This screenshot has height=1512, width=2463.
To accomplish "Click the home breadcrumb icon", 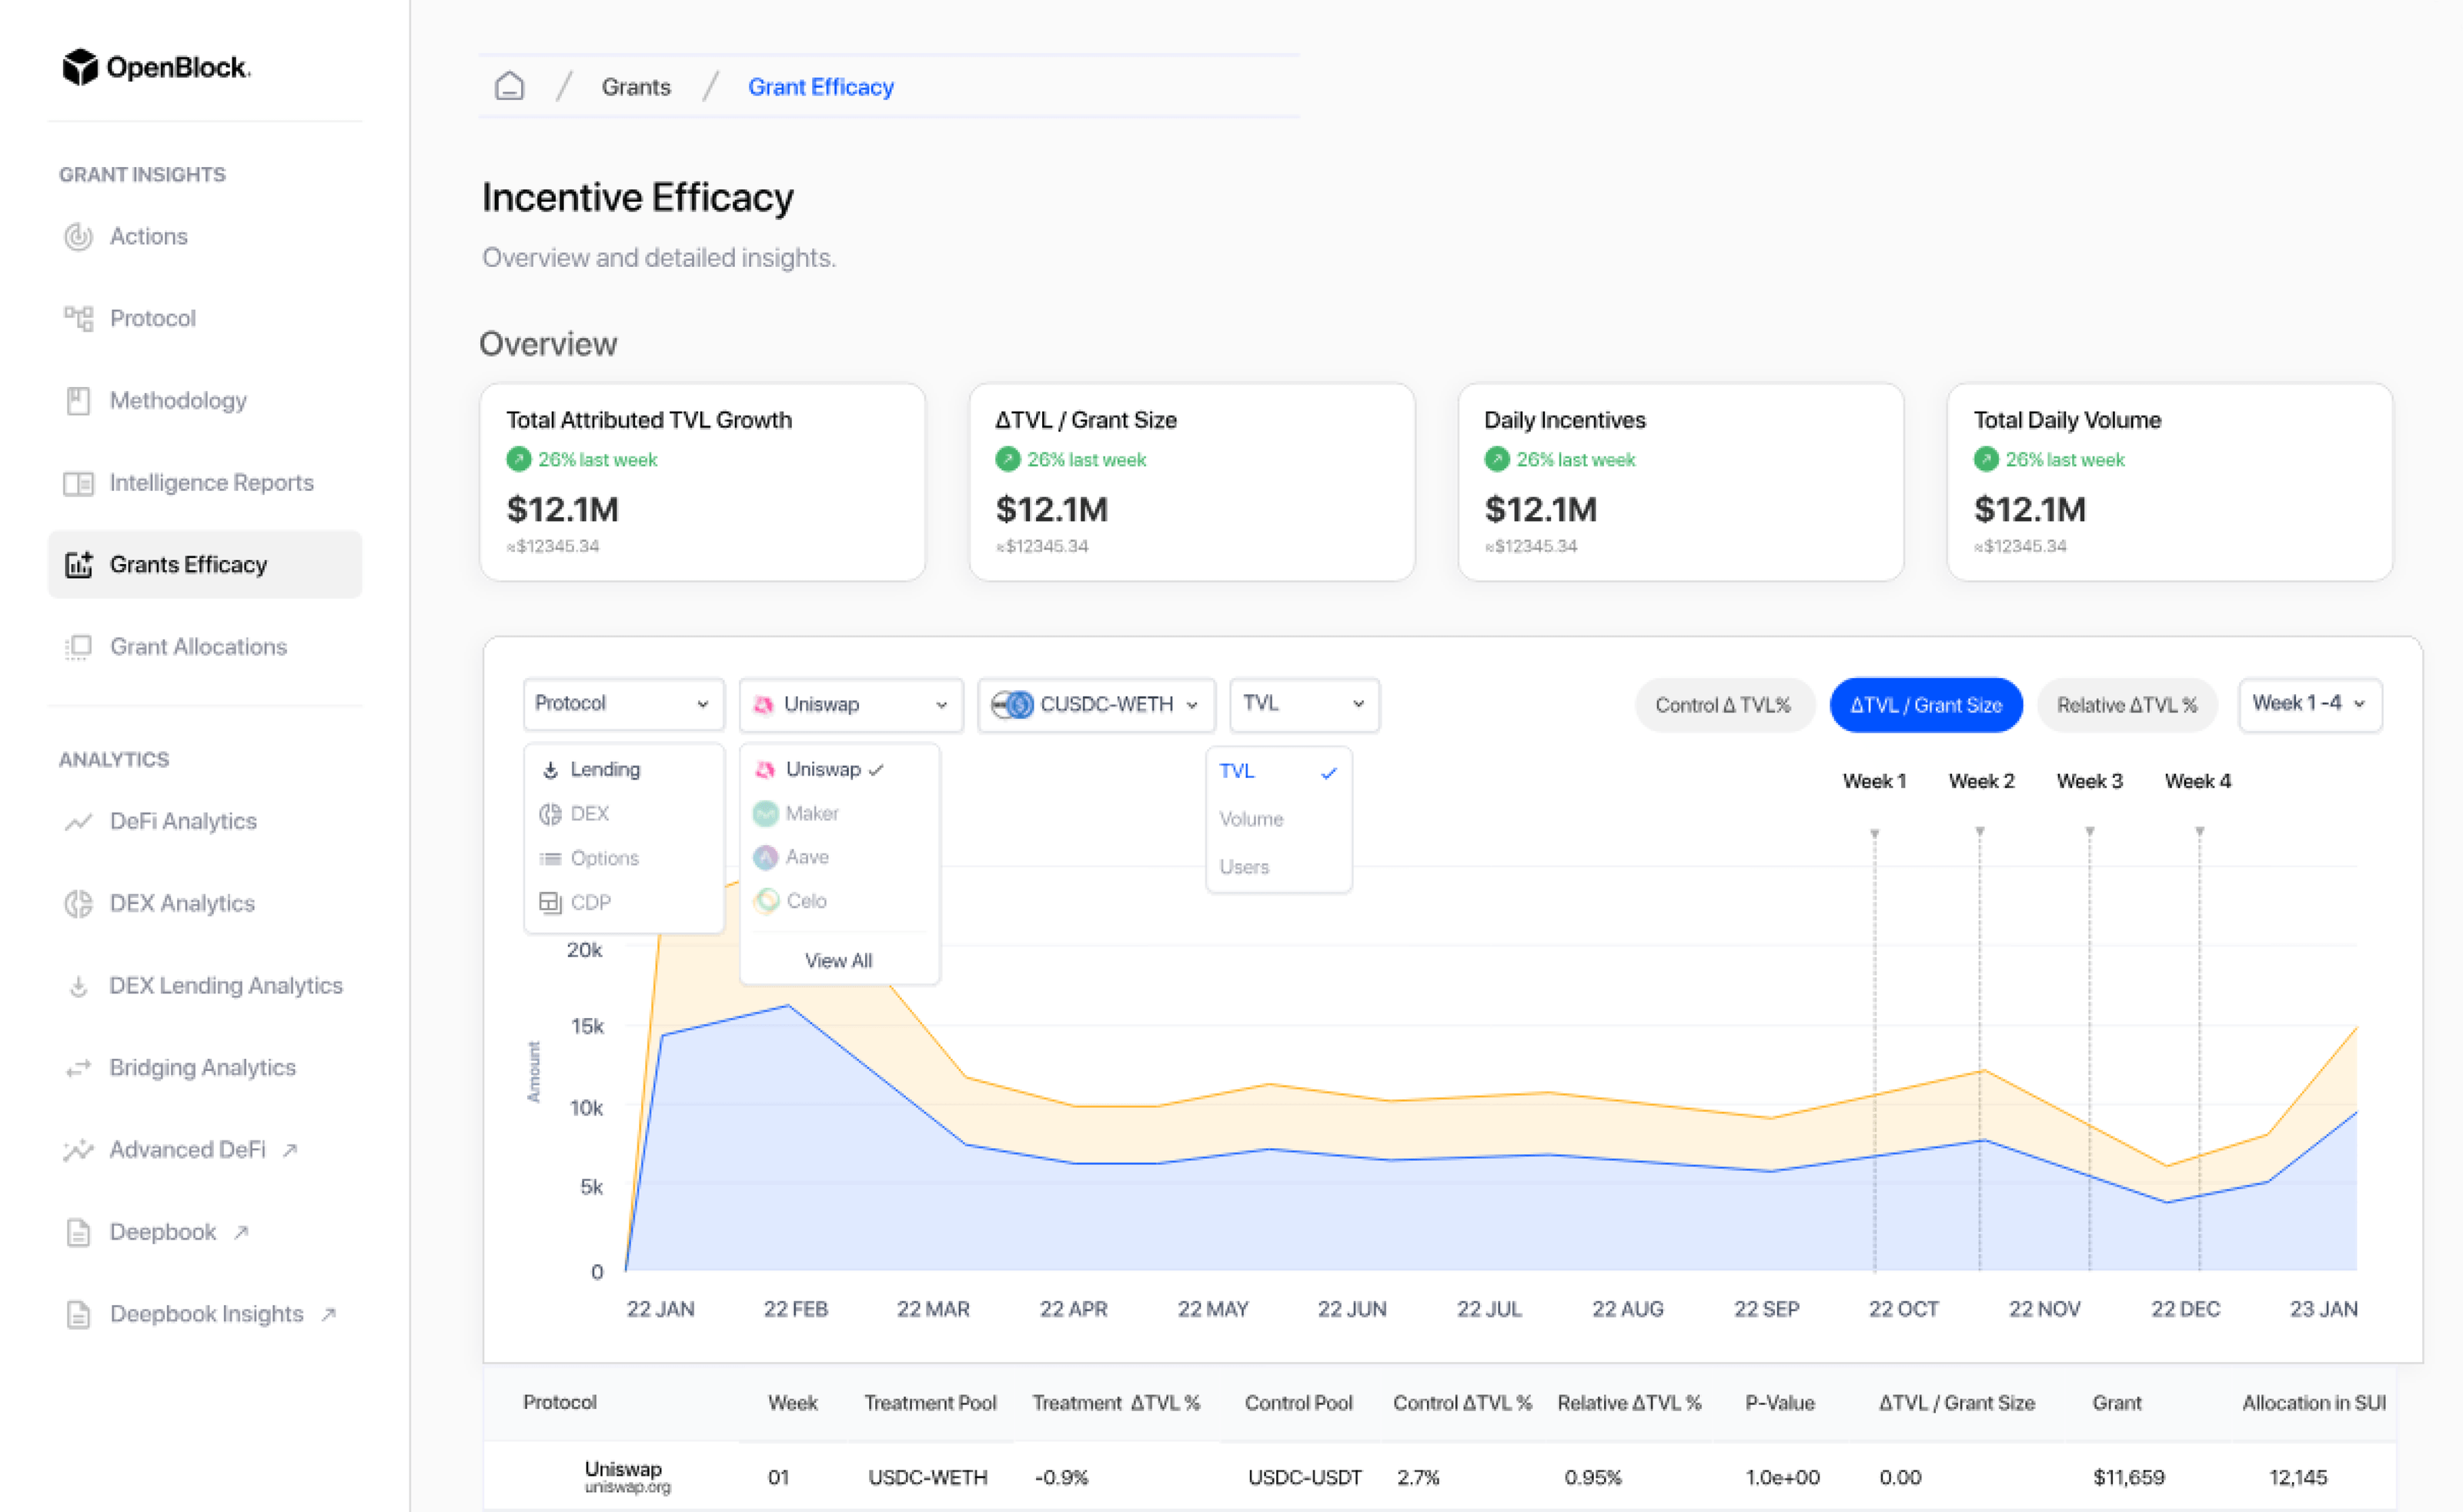I will (509, 86).
